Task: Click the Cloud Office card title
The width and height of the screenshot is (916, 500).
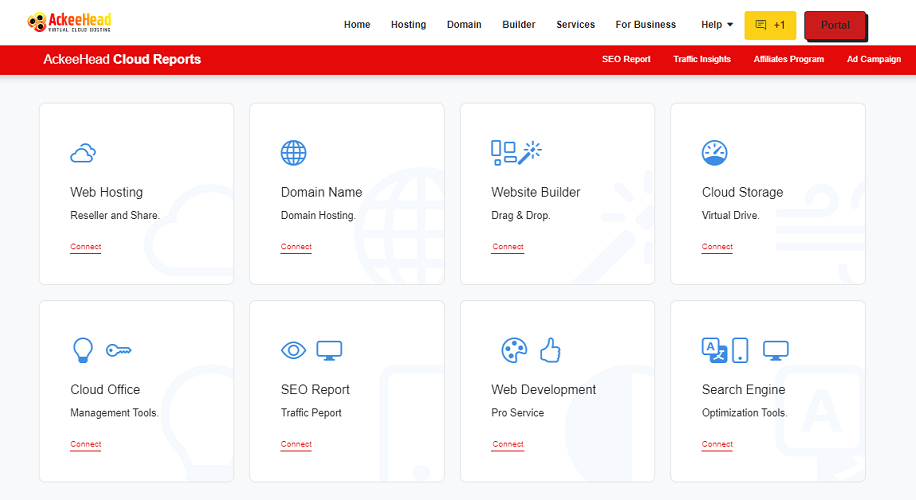Action: (105, 390)
